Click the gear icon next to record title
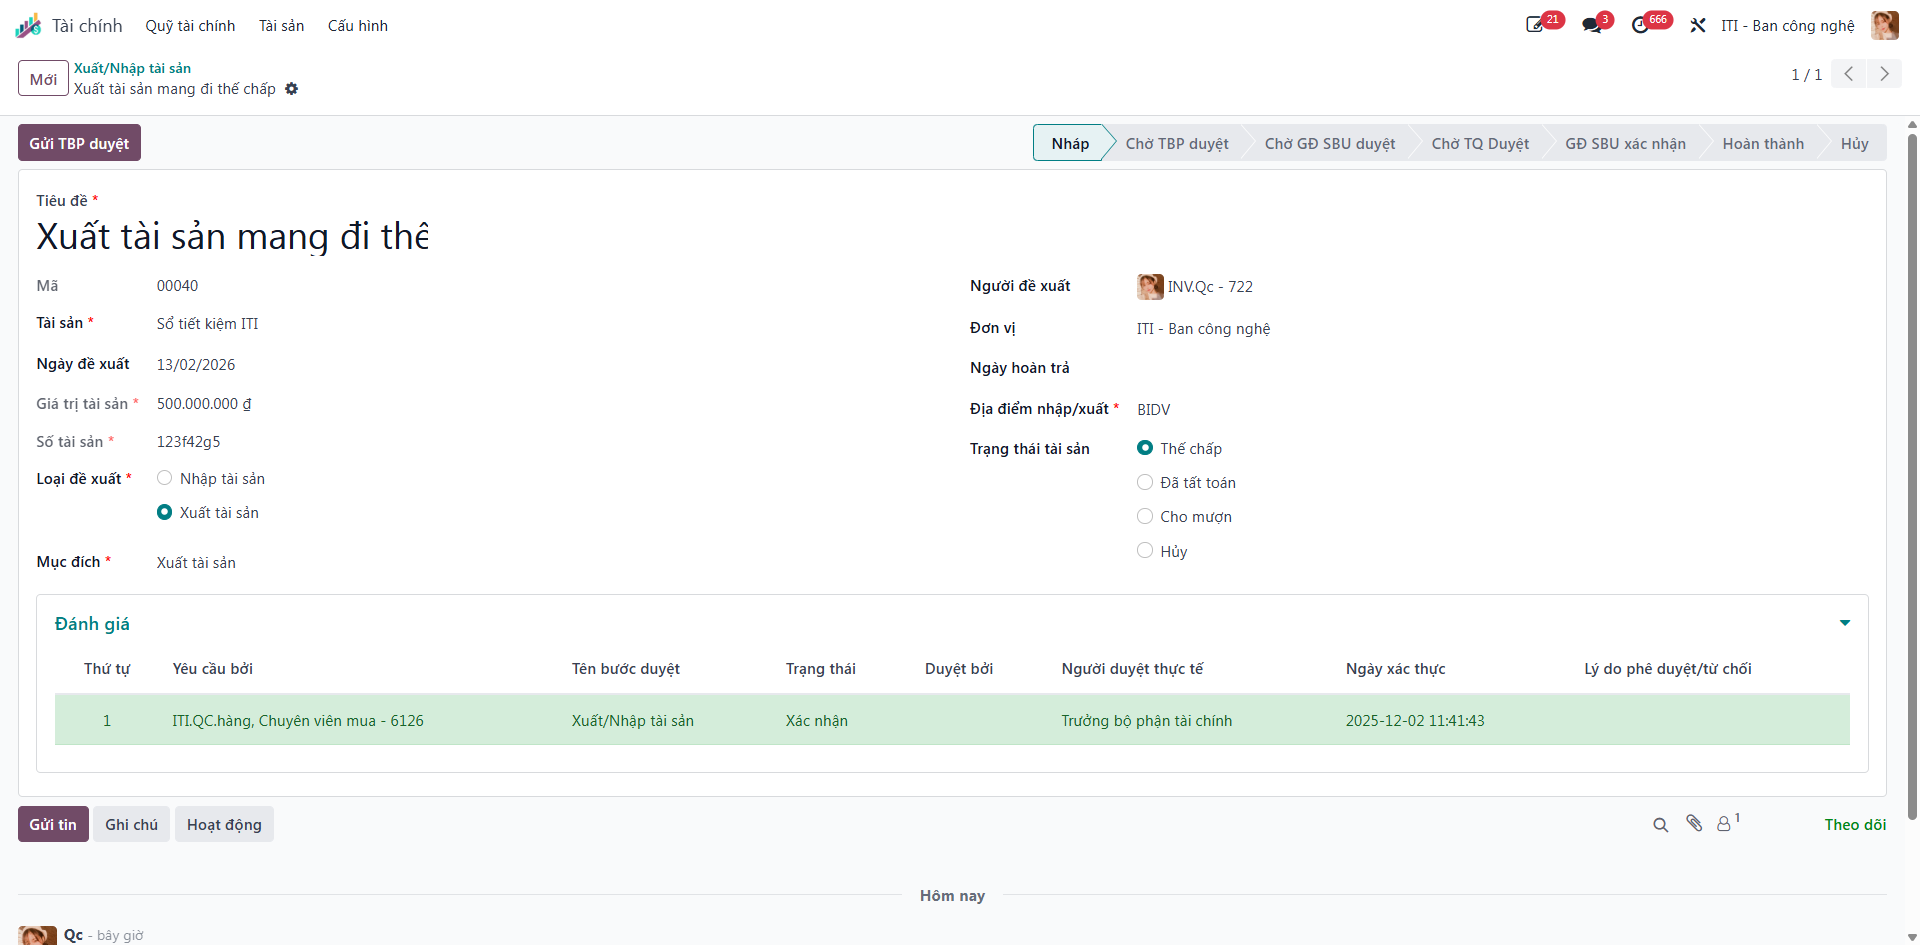The image size is (1920, 945). [x=291, y=89]
